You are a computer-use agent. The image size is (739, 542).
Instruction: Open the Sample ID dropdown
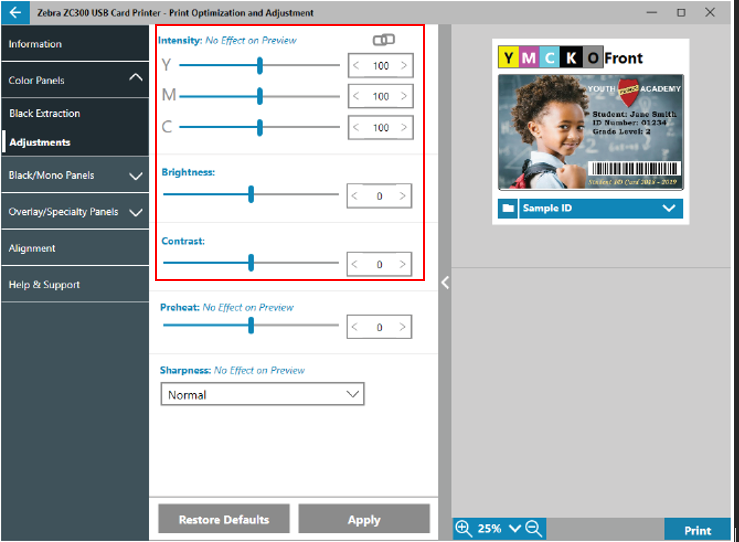coord(600,208)
